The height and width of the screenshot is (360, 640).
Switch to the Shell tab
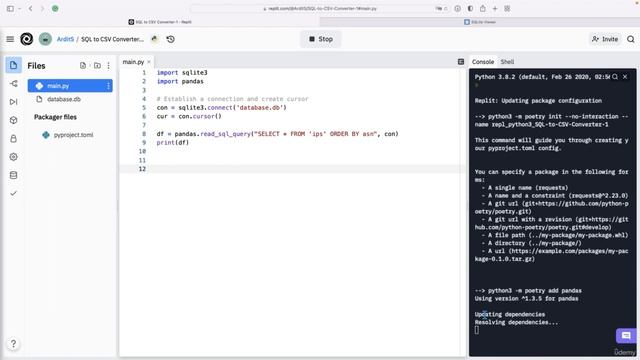click(507, 62)
